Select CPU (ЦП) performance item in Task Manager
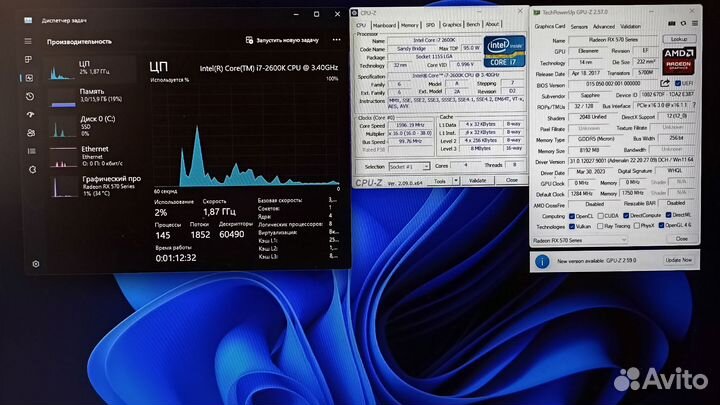The width and height of the screenshot is (720, 405). pos(91,69)
